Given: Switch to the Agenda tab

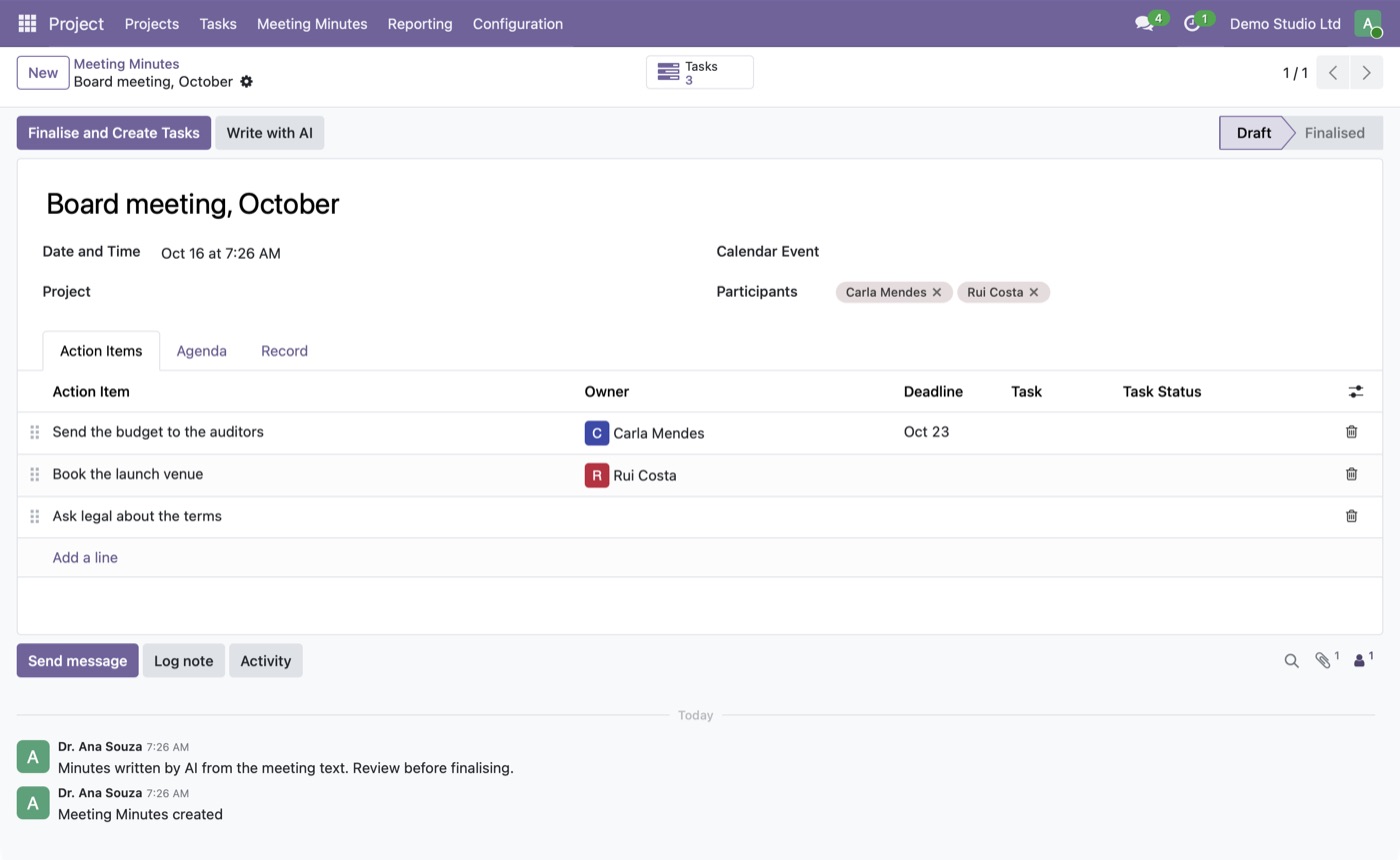Looking at the screenshot, I should (202, 351).
